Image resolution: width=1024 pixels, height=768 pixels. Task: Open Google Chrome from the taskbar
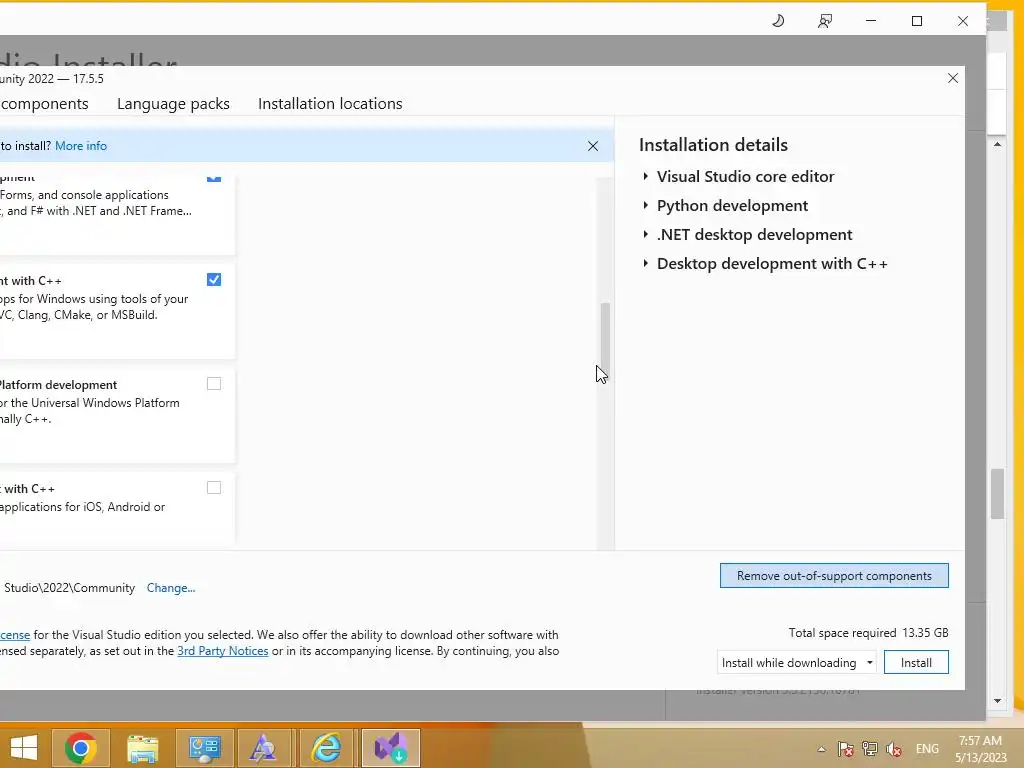coord(80,748)
